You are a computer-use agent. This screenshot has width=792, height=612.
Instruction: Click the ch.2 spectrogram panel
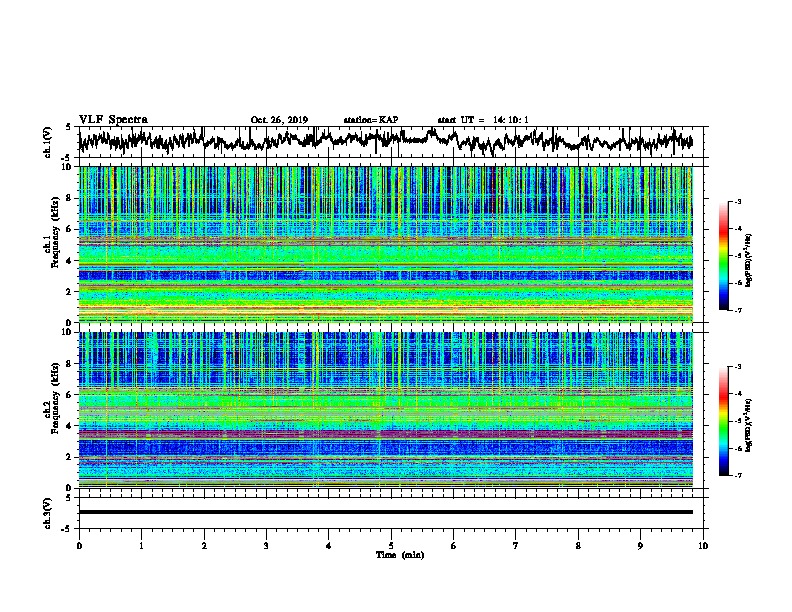(386, 410)
